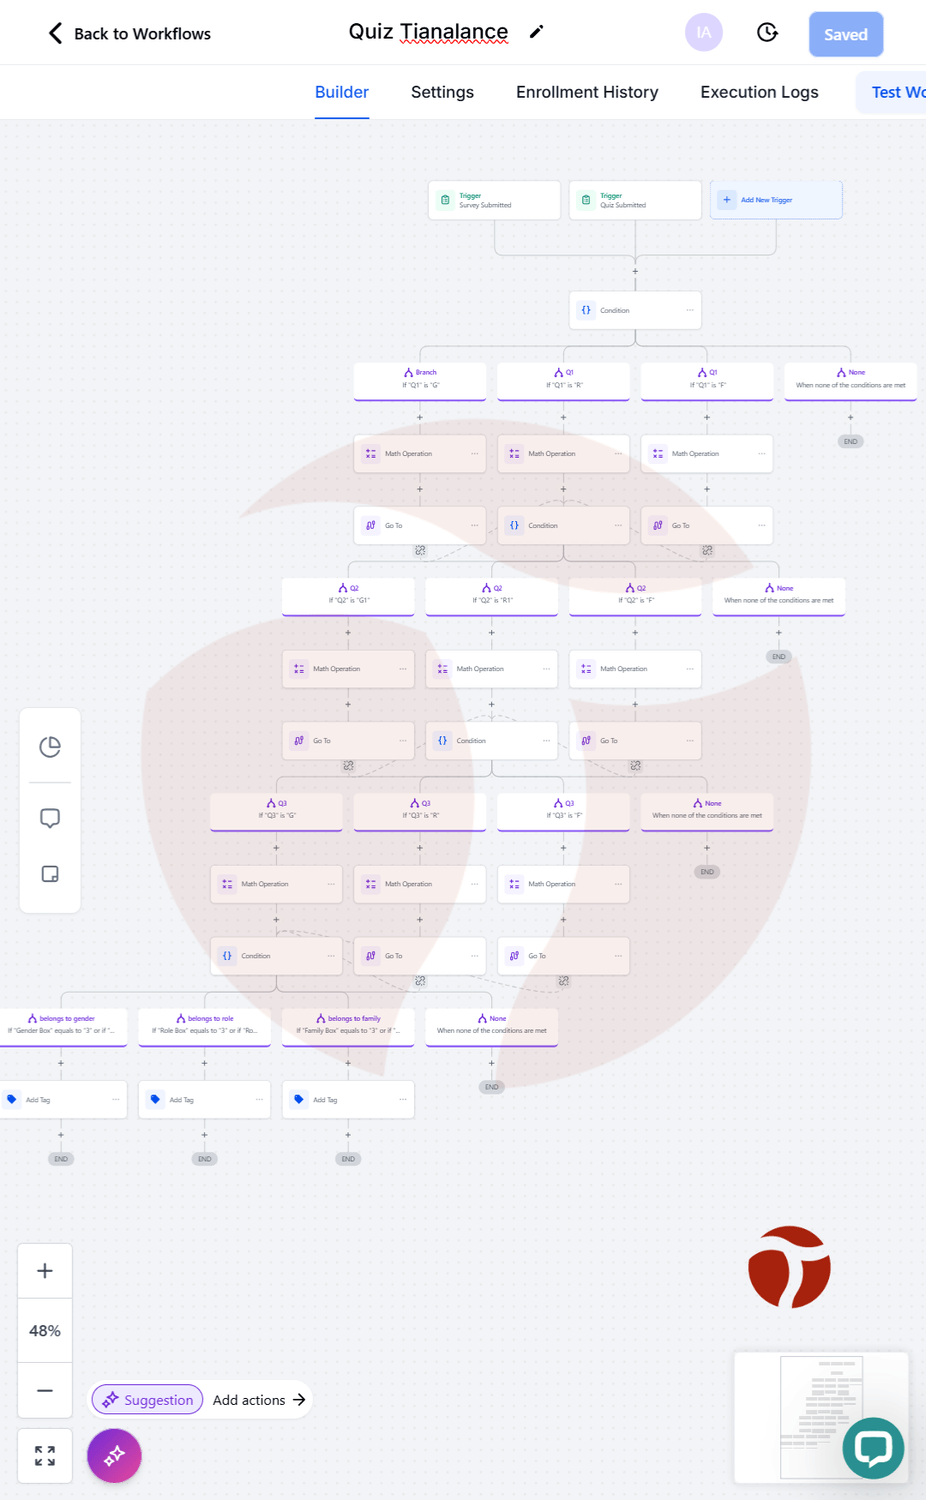Screen dimensions: 926x1500
Task: Click the sticky note icon in left sidebar
Action: click(50, 874)
